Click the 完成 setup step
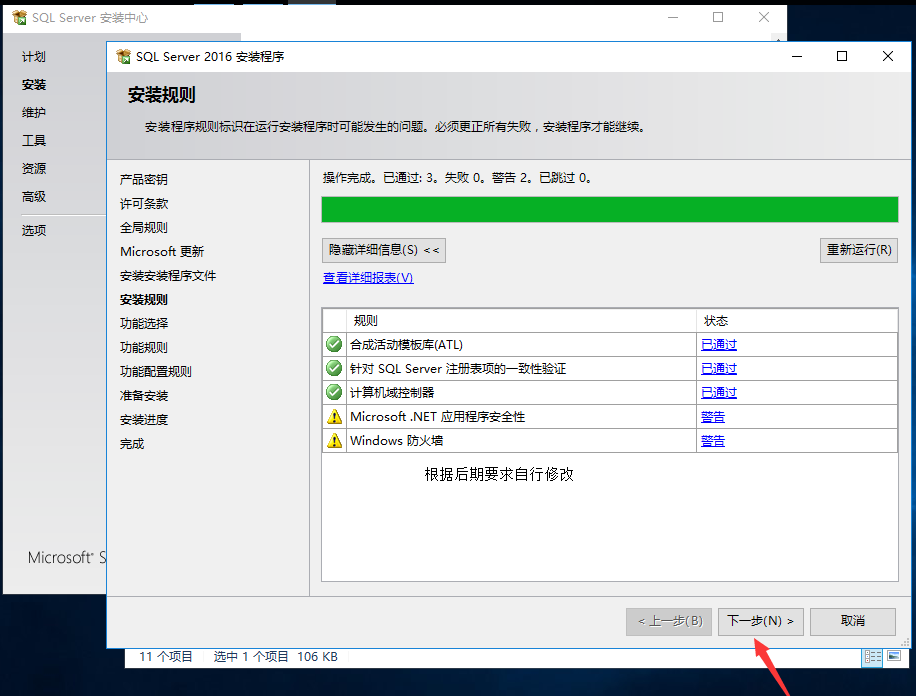The width and height of the screenshot is (916, 696). (132, 444)
